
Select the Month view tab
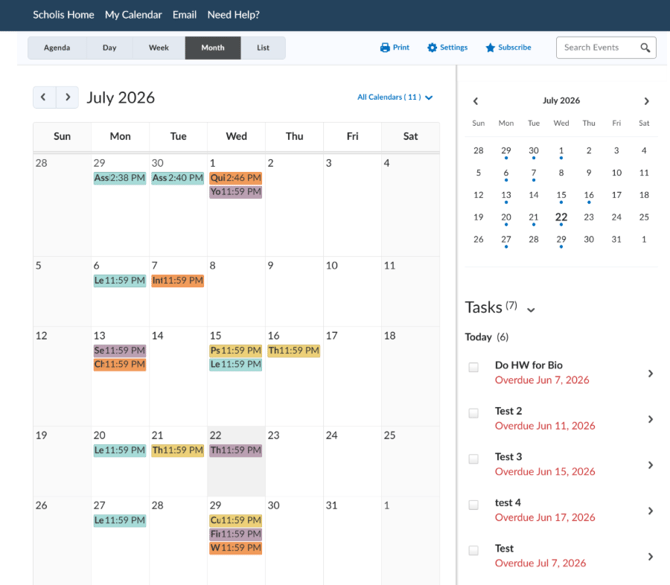pyautogui.click(x=213, y=47)
